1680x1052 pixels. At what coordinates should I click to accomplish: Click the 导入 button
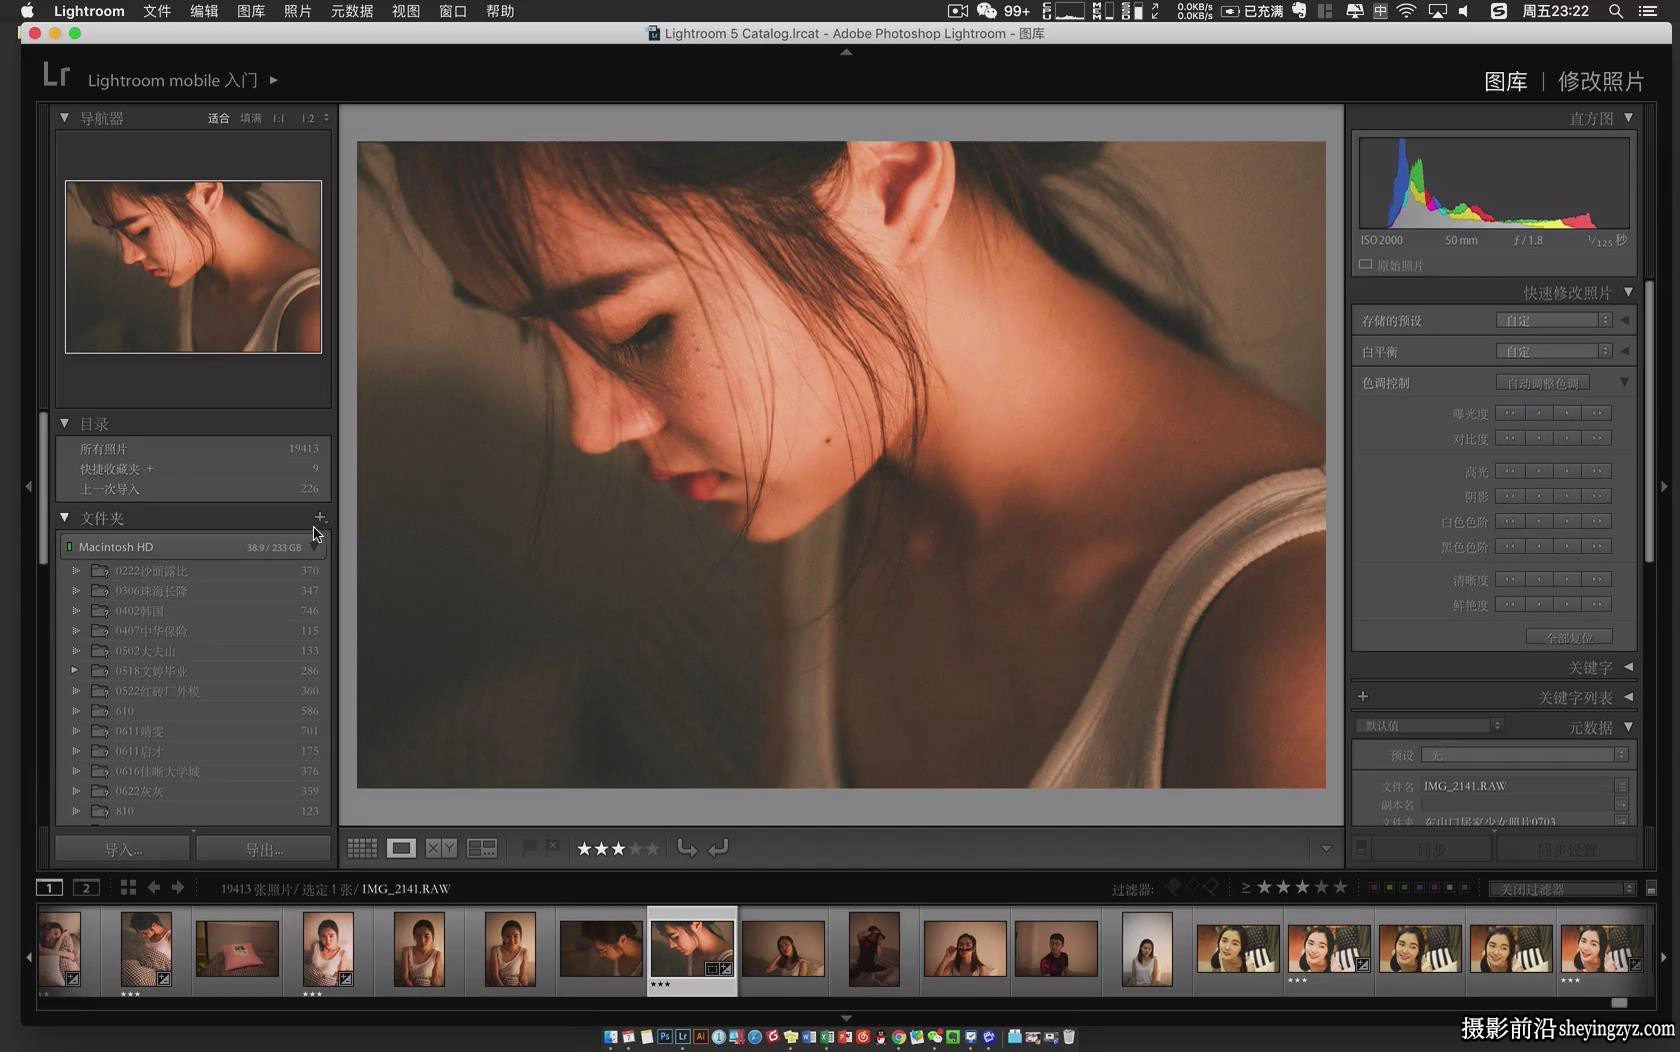coord(123,849)
